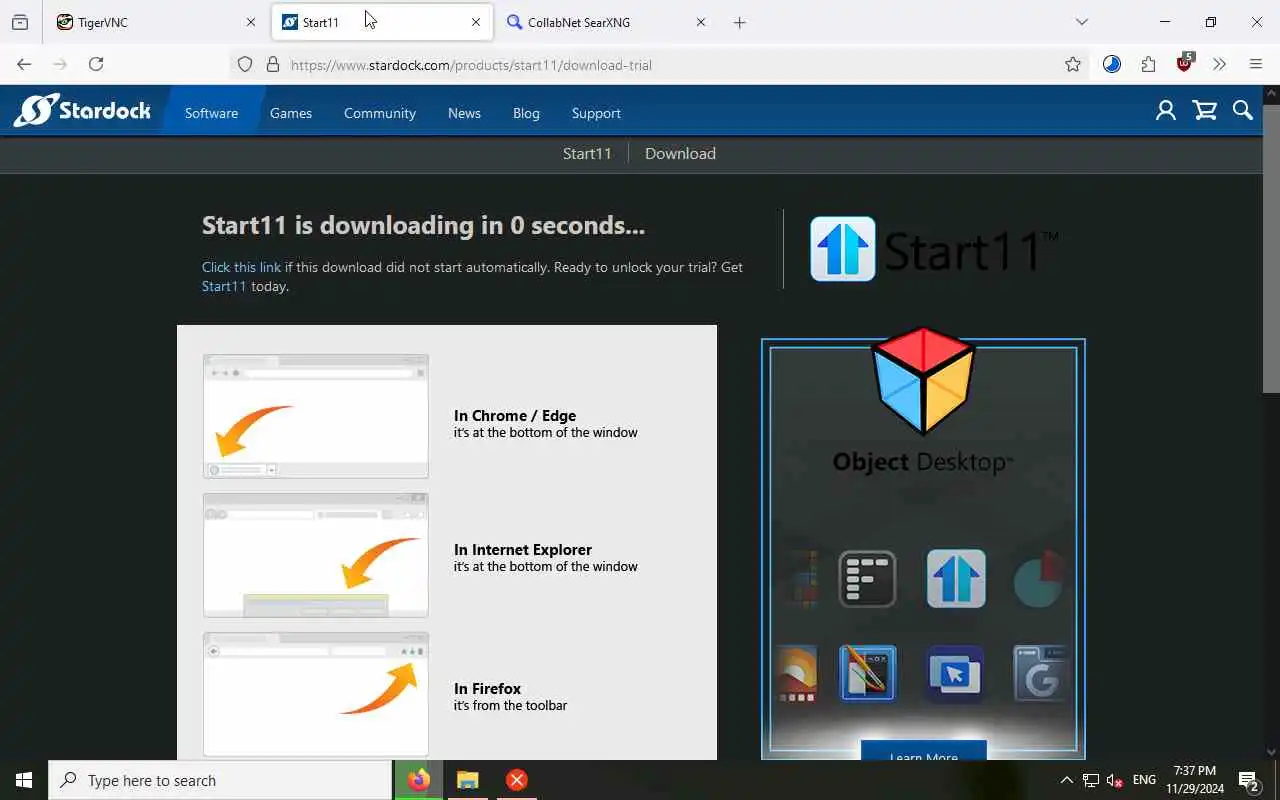The width and height of the screenshot is (1280, 800).
Task: Click the uBlock Origin shield icon
Action: pos(1185,63)
